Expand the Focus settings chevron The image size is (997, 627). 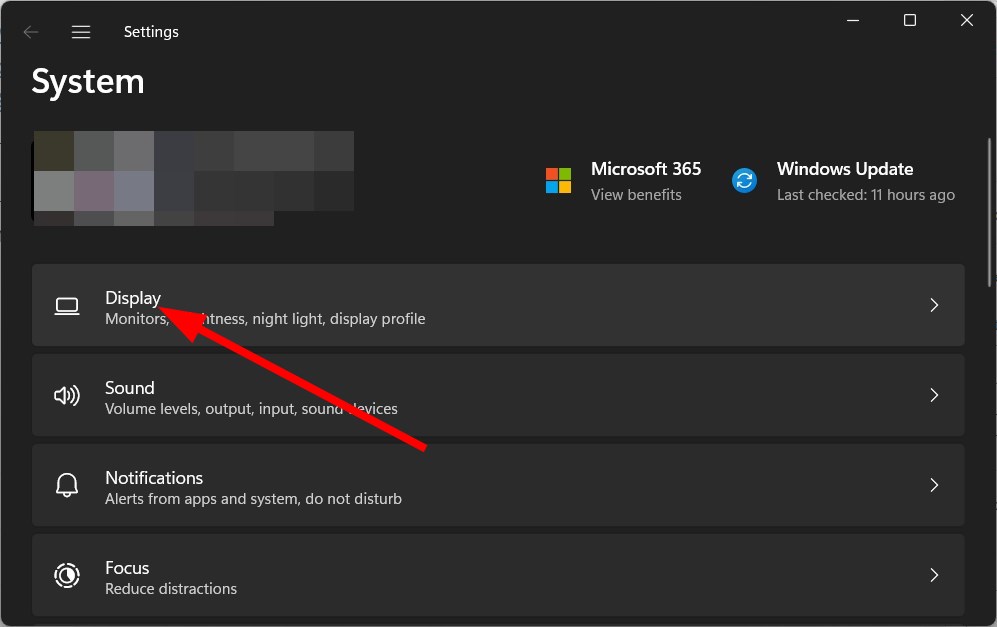pyautogui.click(x=933, y=575)
